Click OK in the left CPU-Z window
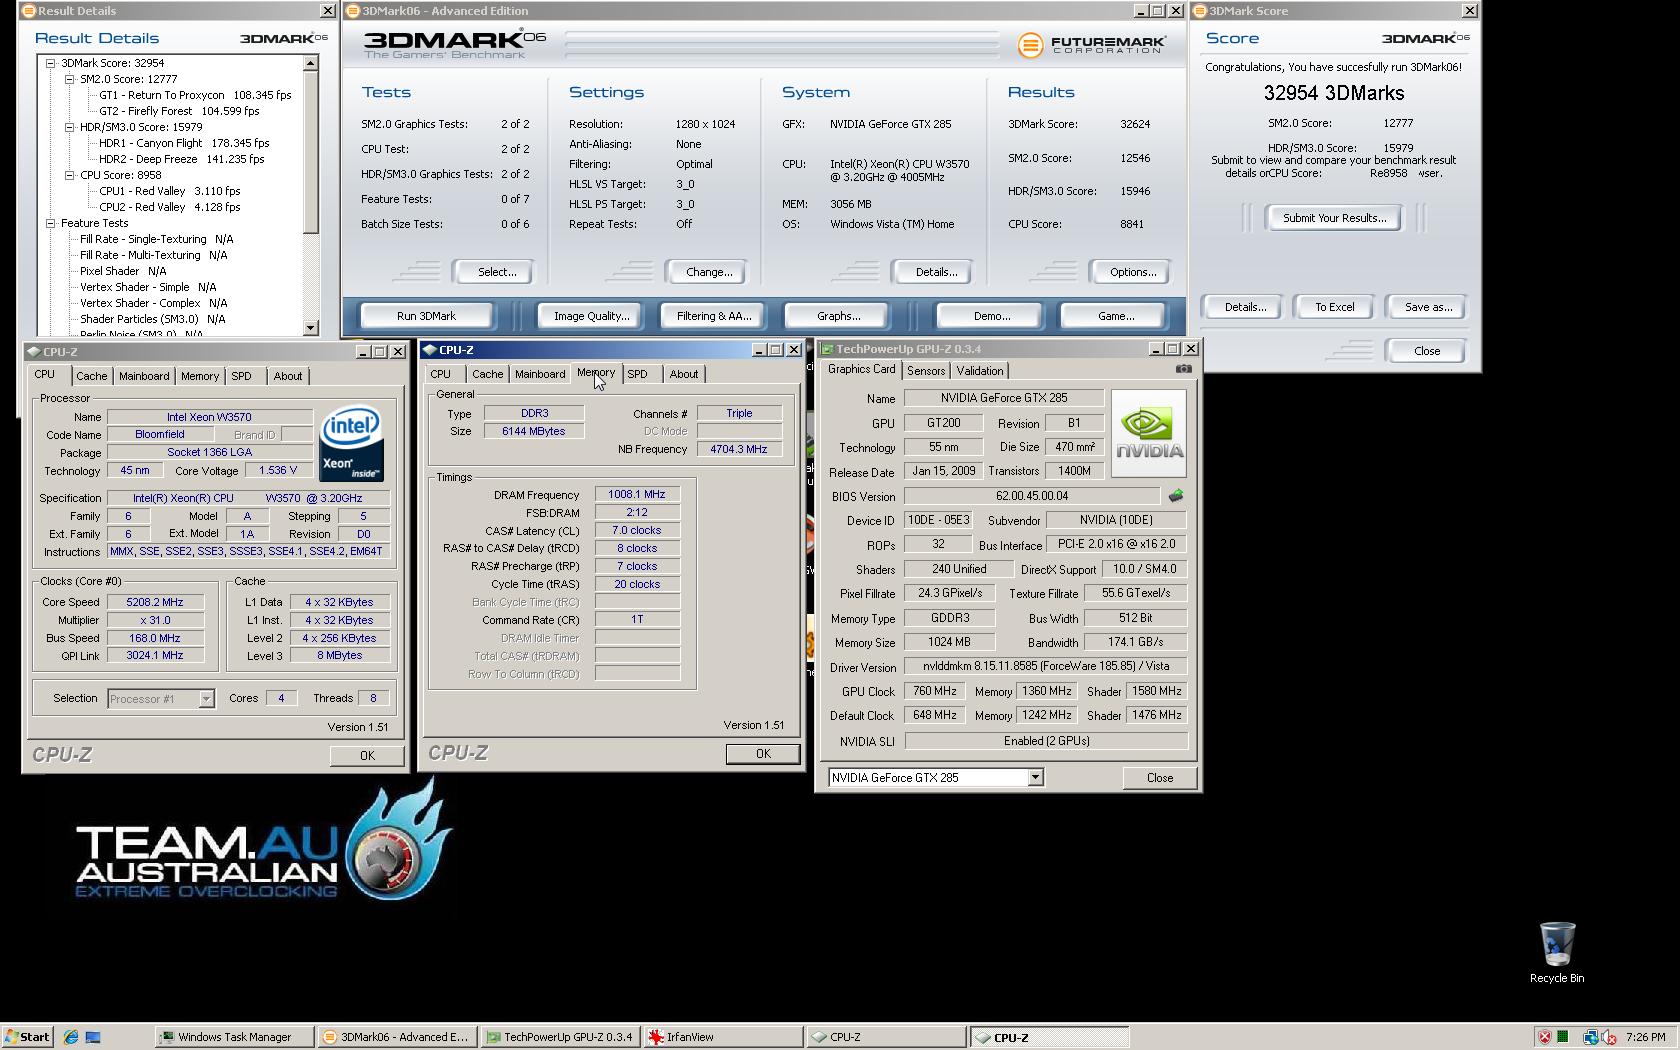 [367, 756]
